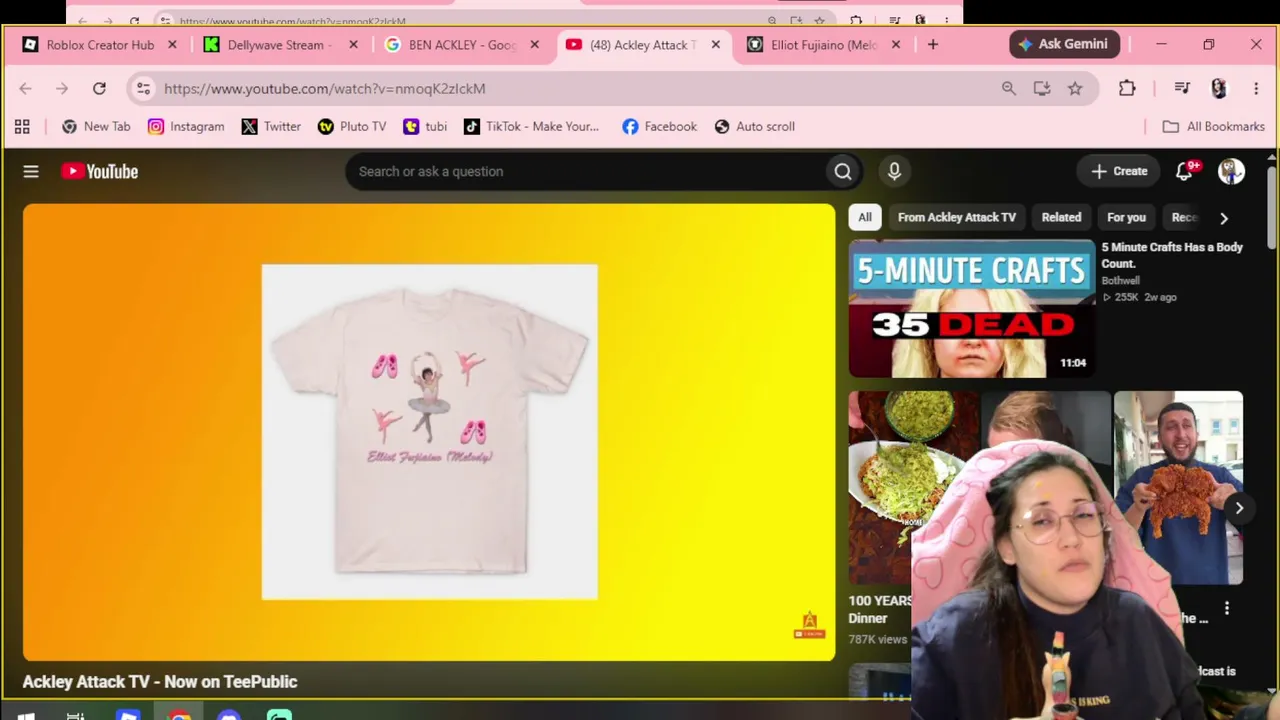Viewport: 1280px width, 720px height.
Task: Open Task View on the taskbar
Action: pyautogui.click(x=75, y=715)
